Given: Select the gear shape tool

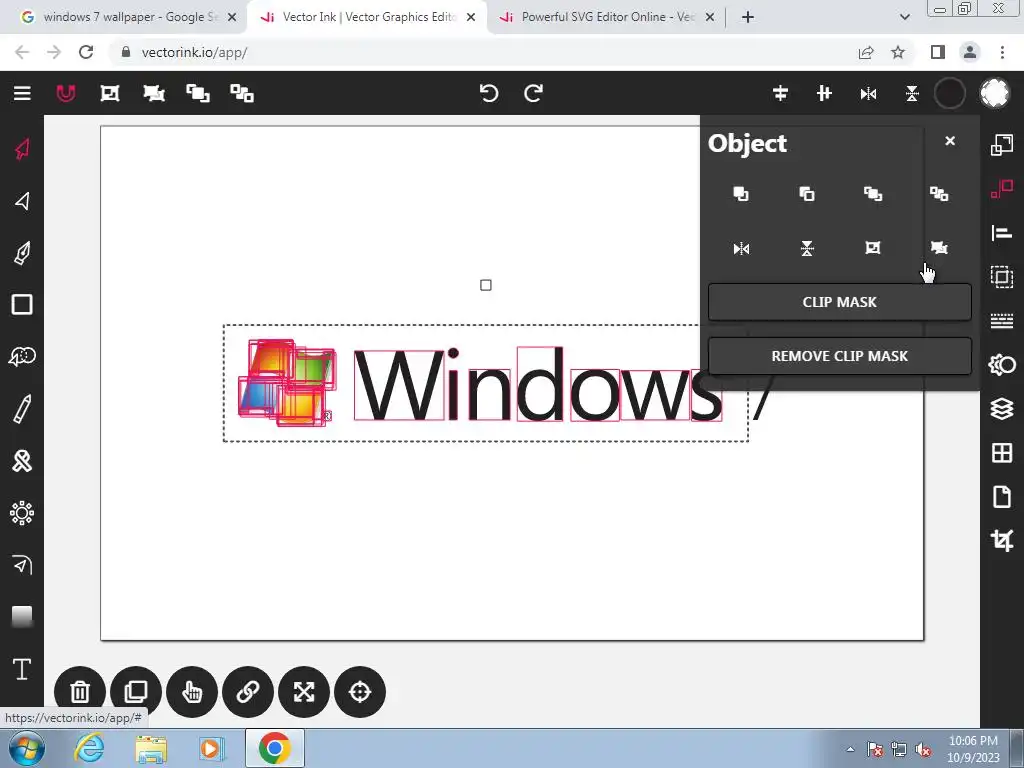Looking at the screenshot, I should click(22, 513).
